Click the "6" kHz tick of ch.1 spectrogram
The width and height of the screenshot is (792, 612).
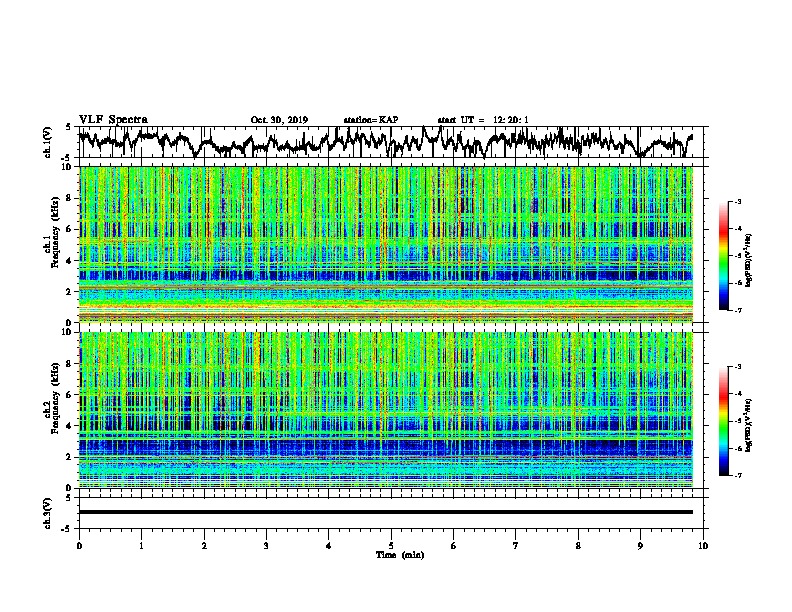tap(70, 229)
